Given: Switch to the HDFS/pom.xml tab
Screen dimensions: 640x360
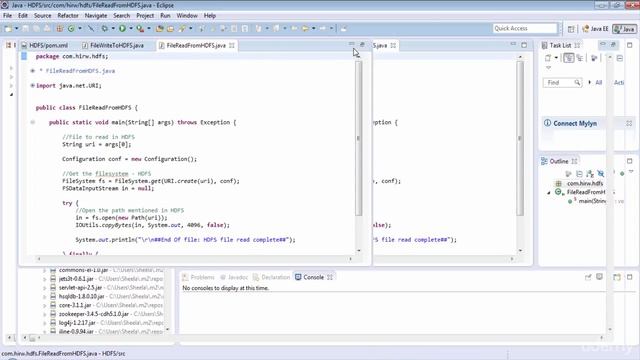Looking at the screenshot, I should click(x=45, y=45).
